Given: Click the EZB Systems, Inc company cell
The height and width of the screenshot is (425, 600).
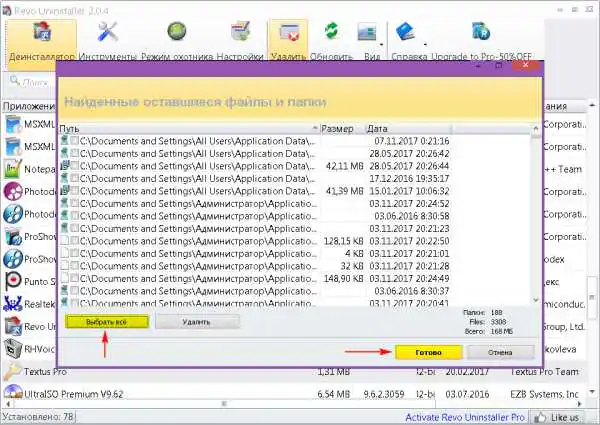Looking at the screenshot, I should click(544, 394).
